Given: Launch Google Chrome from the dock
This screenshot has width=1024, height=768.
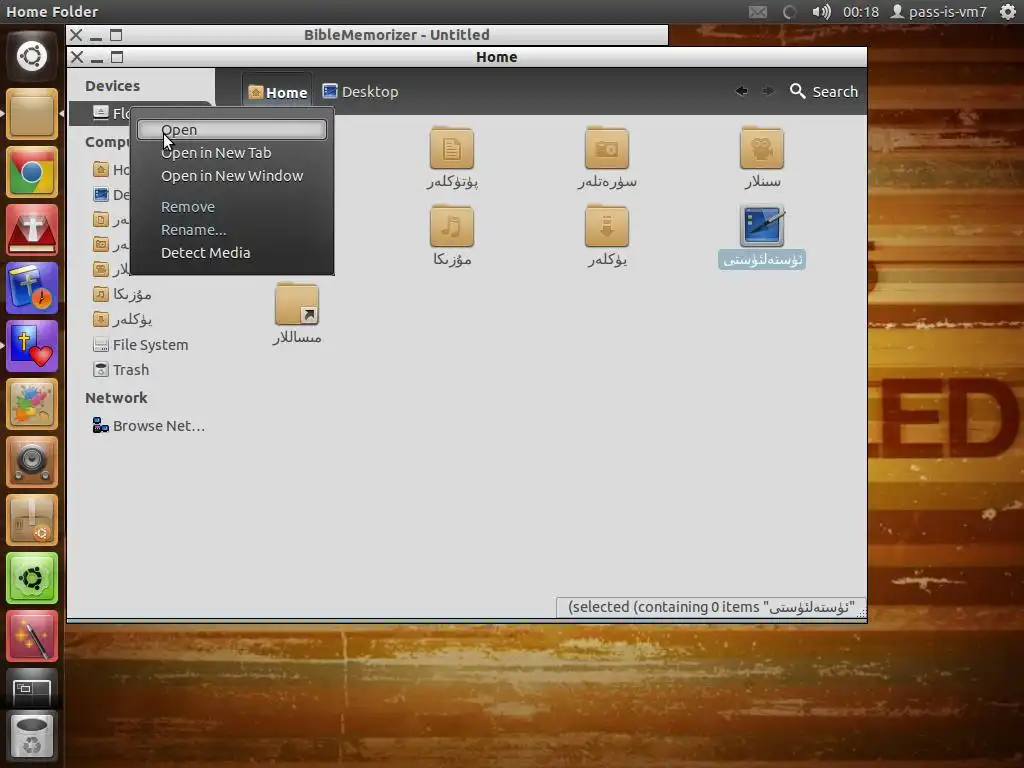Looking at the screenshot, I should click(x=31, y=172).
